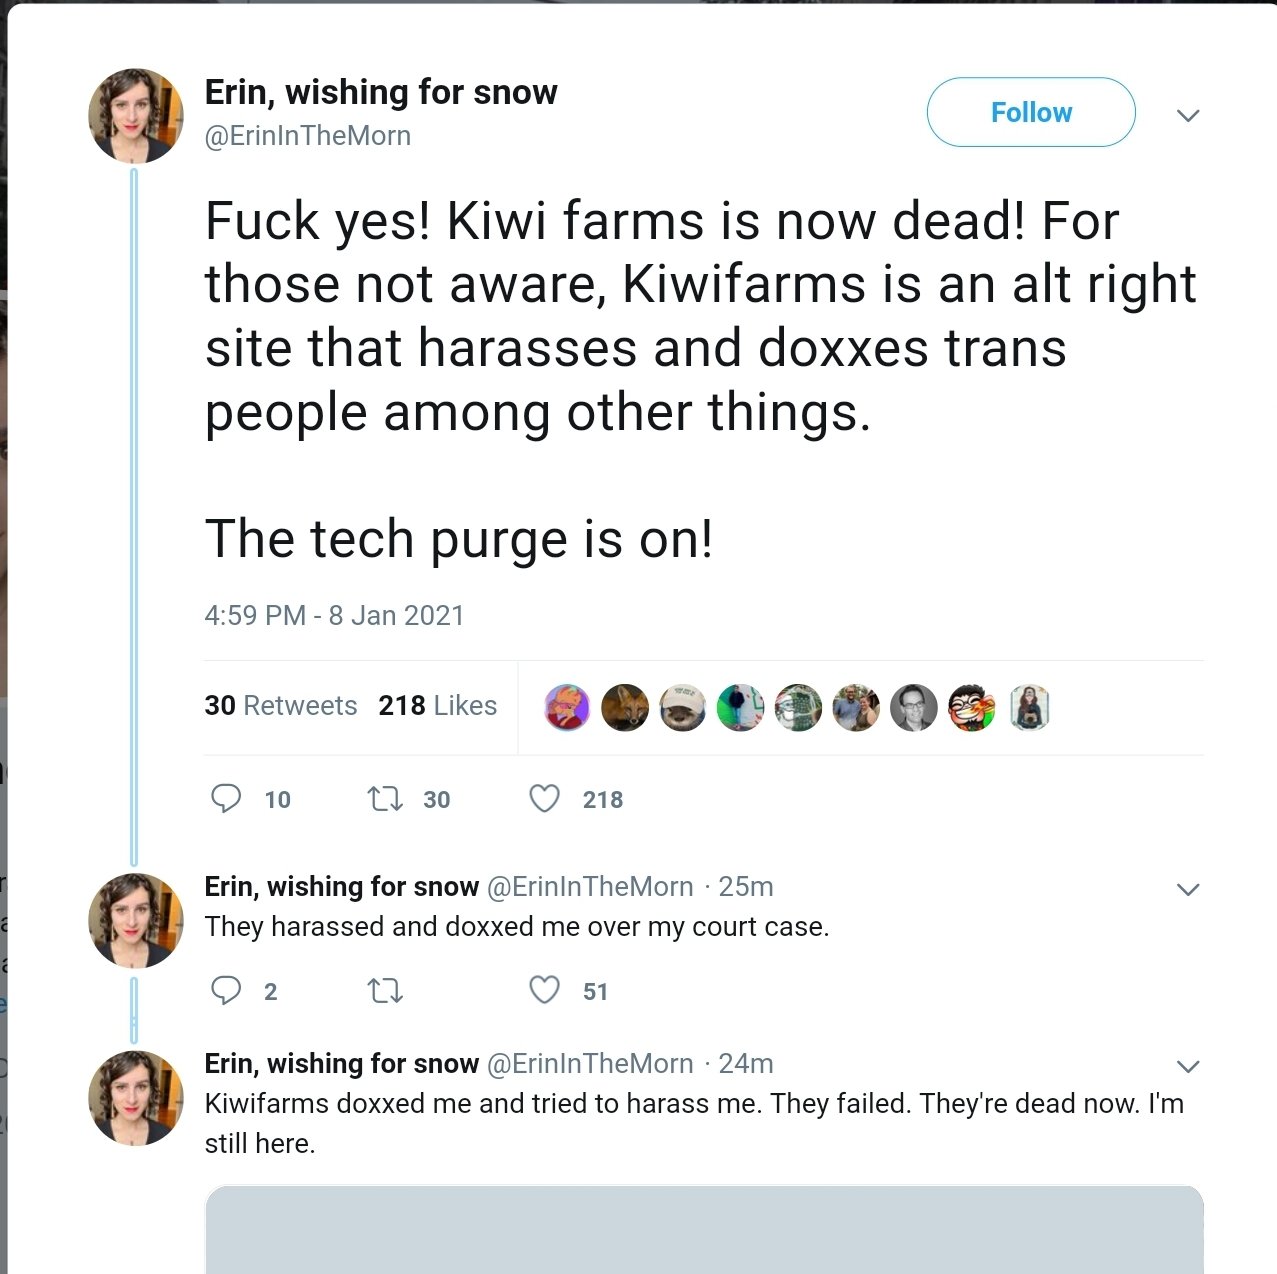
Task: Retweet the main Kiwi farms tweet
Action: point(385,798)
